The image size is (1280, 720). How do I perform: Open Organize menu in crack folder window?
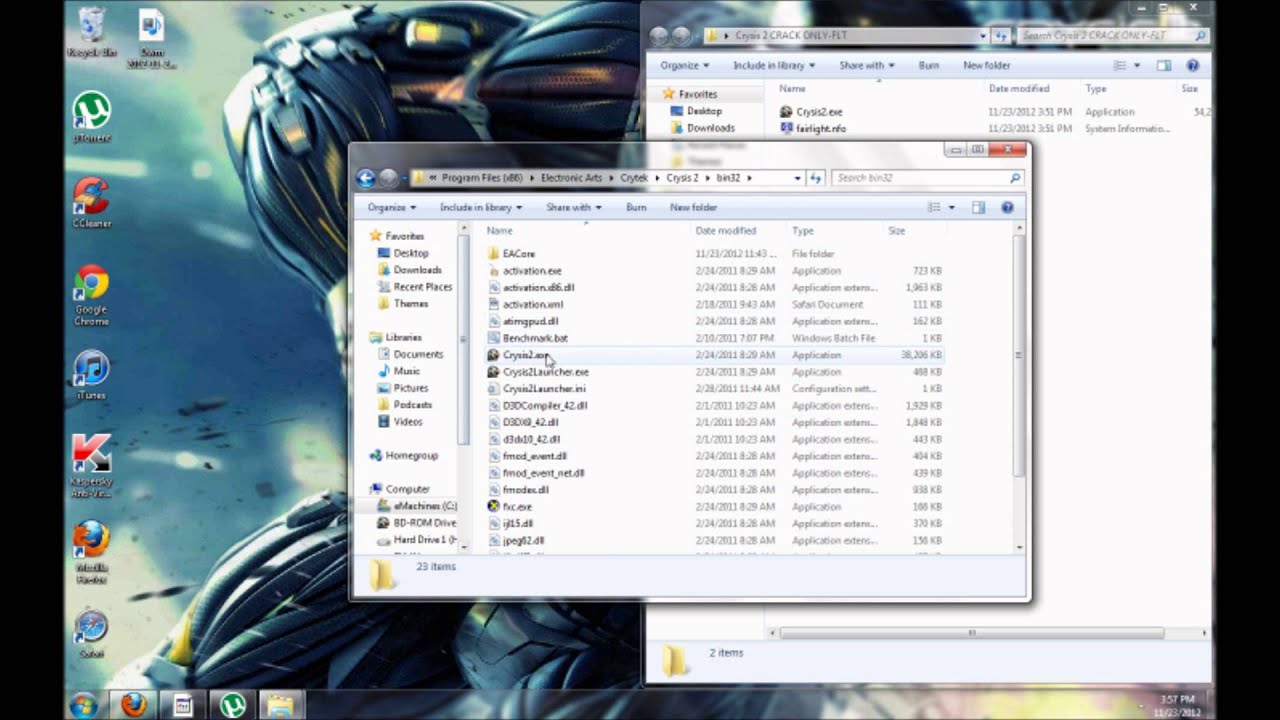685,65
